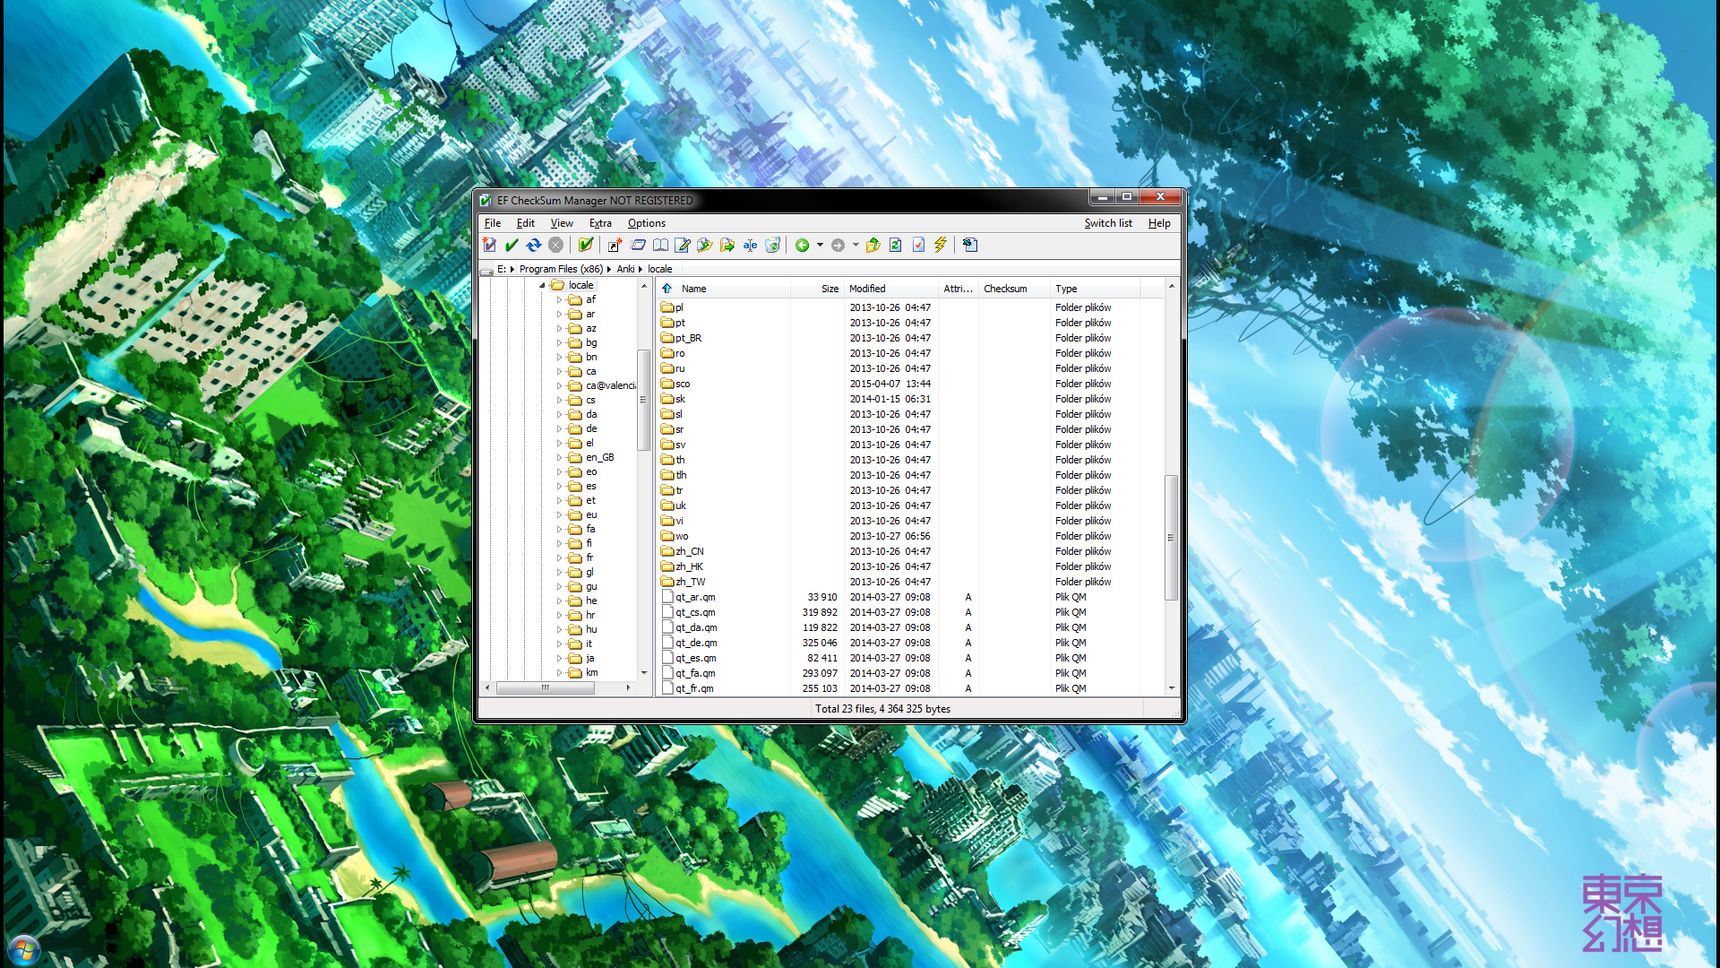The image size is (1720, 968).
Task: Click the scroll down arrow of file list
Action: tap(1171, 689)
